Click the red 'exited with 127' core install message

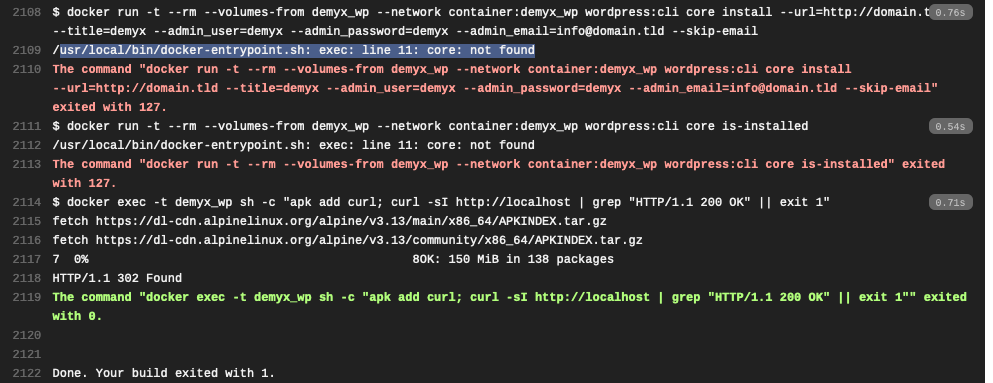click(495, 88)
